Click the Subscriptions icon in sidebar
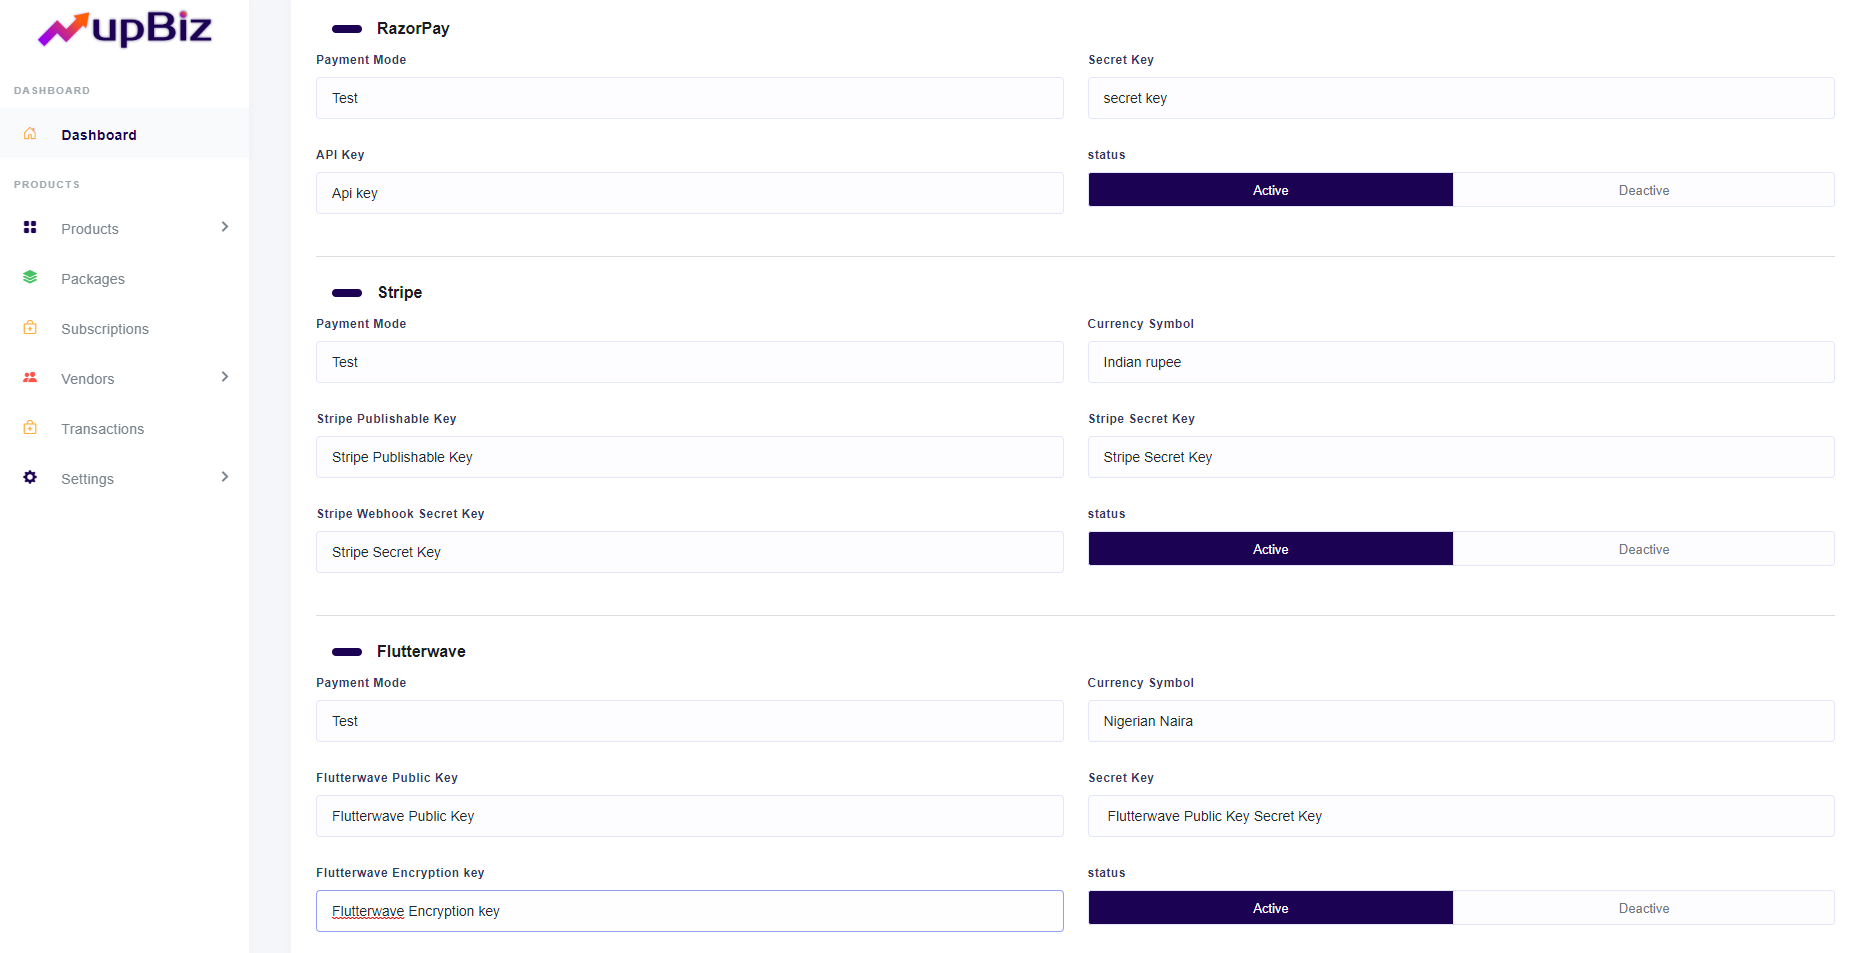The width and height of the screenshot is (1857, 953). click(x=30, y=328)
